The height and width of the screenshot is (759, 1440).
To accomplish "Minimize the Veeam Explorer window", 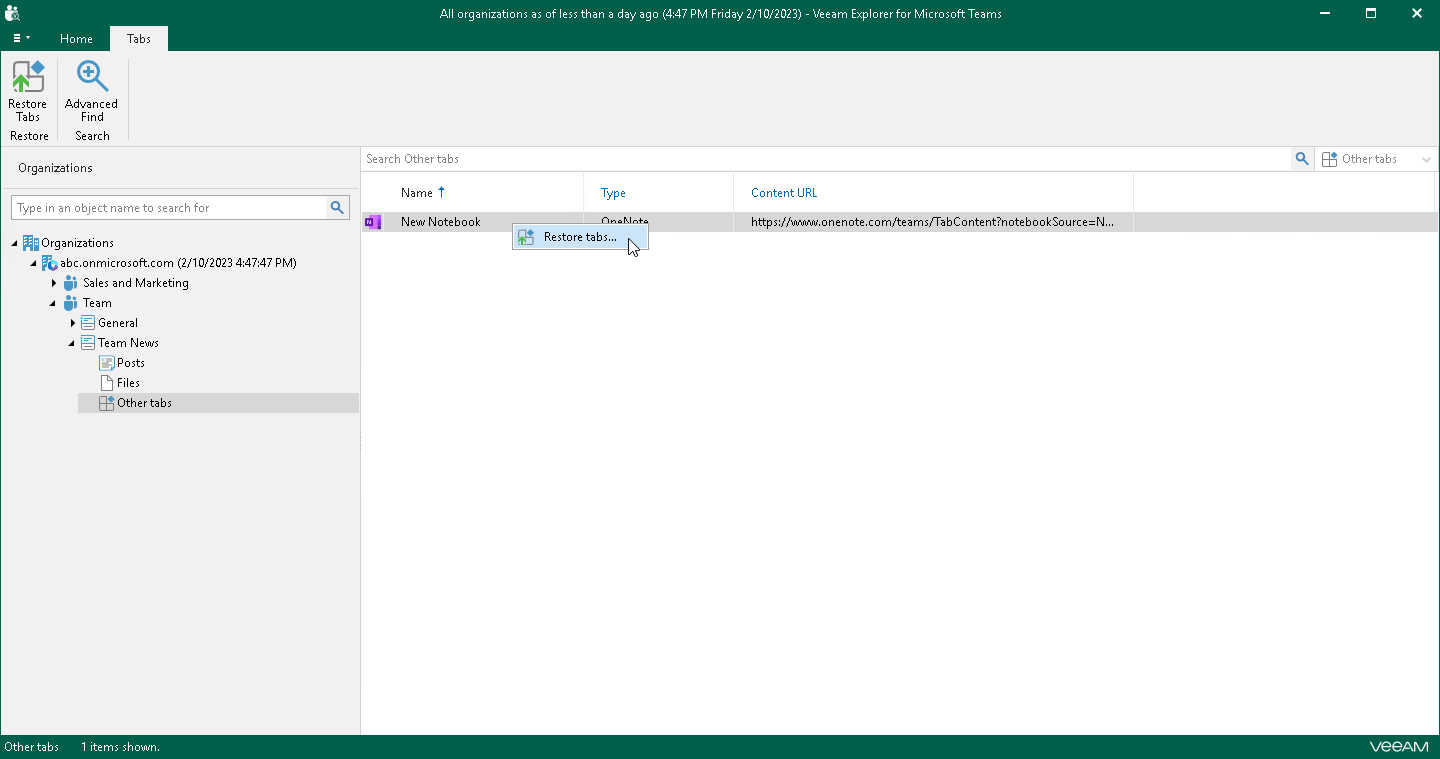I will pos(1325,13).
